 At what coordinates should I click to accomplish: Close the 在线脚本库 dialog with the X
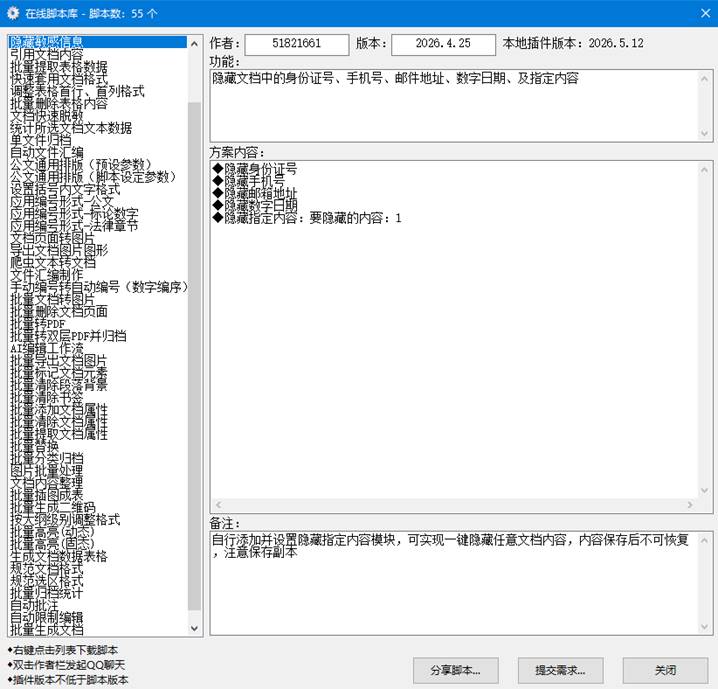click(705, 13)
